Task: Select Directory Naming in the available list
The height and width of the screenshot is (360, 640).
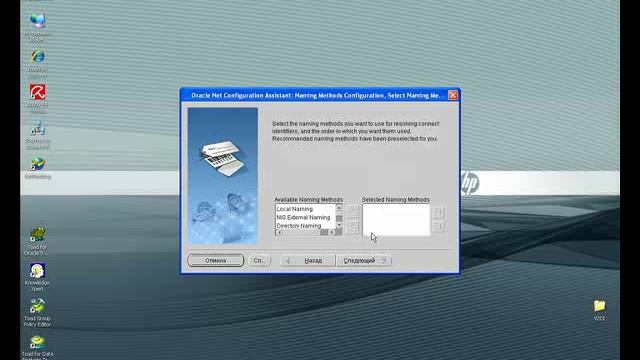Action: click(299, 226)
